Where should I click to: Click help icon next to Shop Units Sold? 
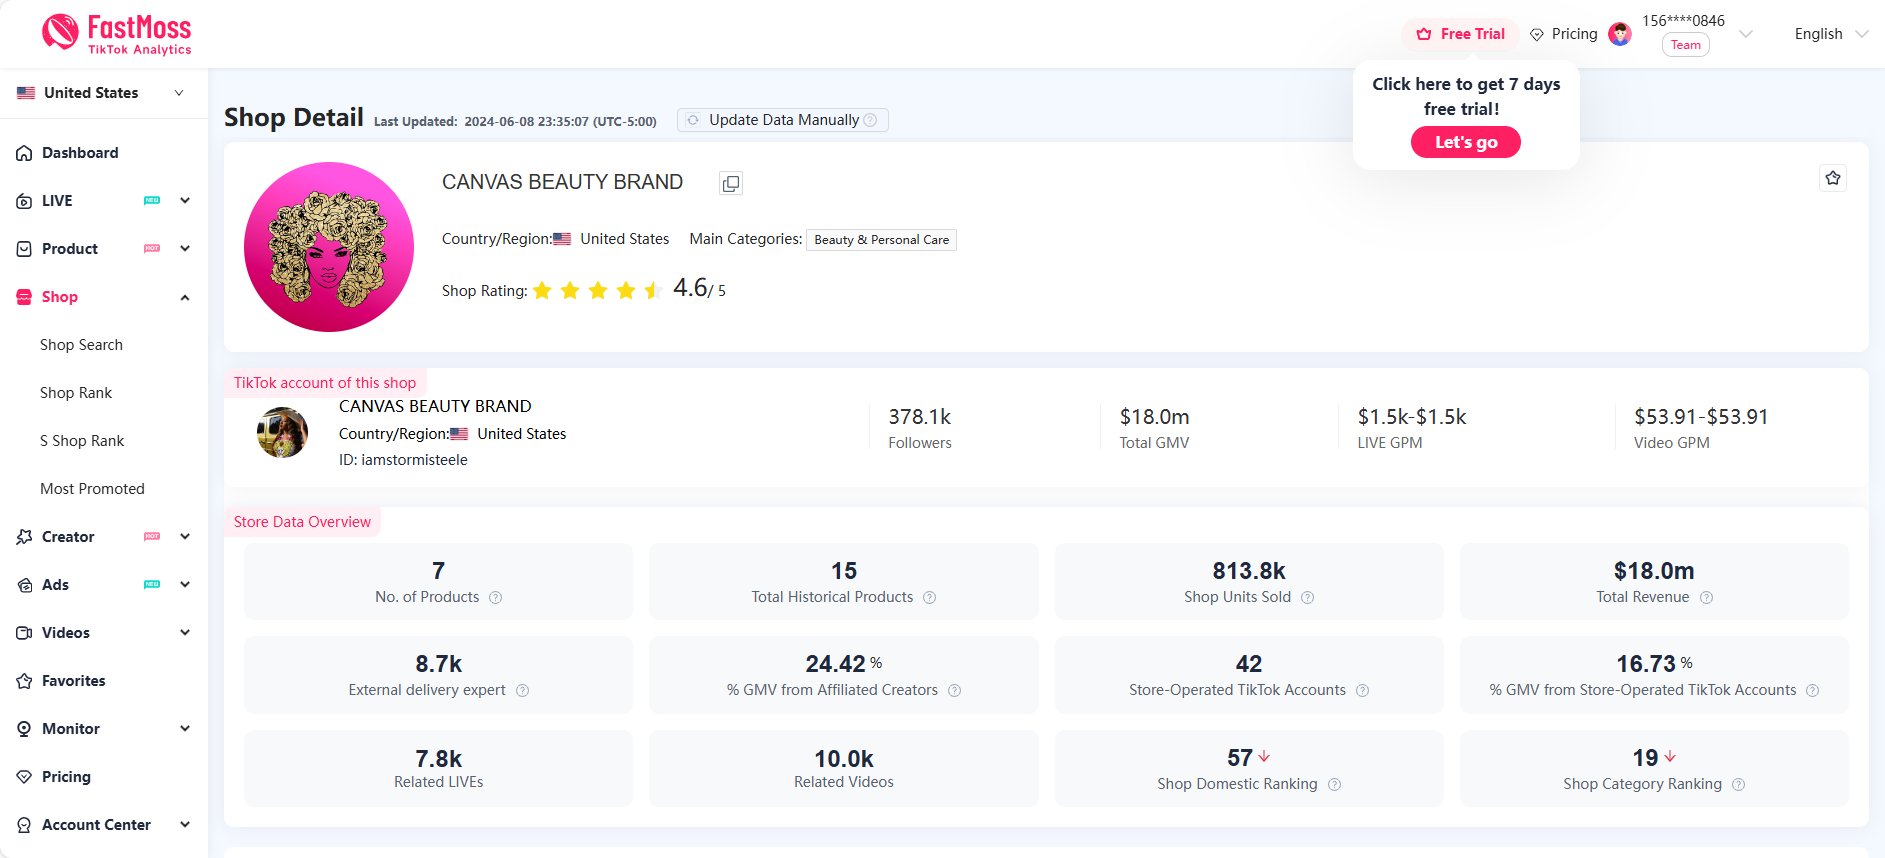click(x=1307, y=598)
